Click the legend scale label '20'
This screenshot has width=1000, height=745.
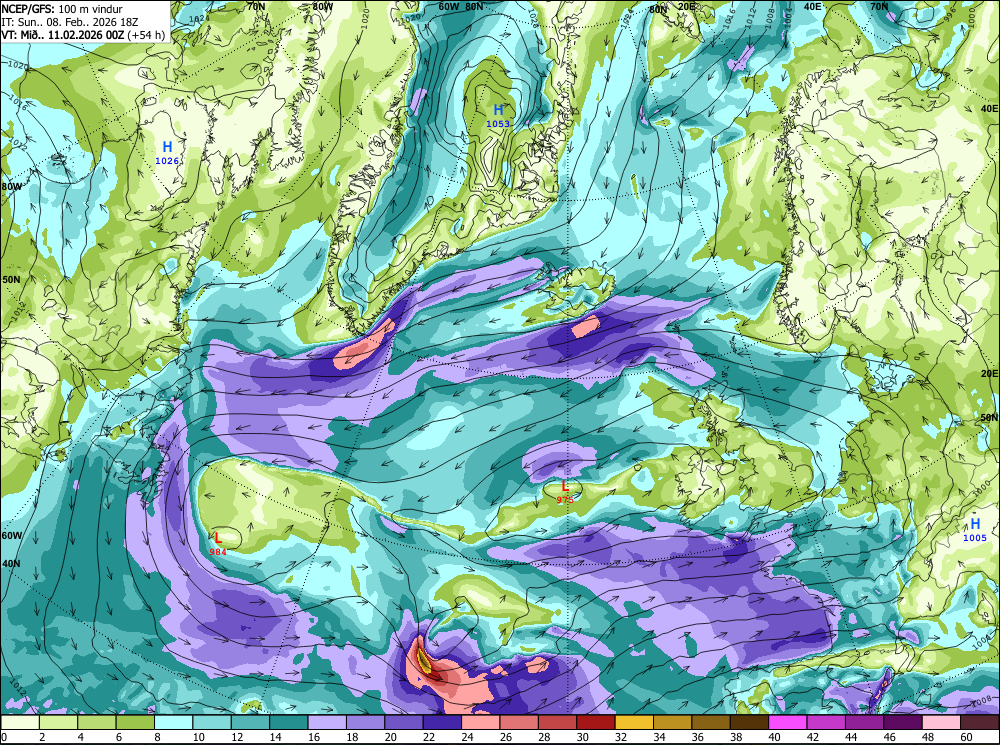point(391,737)
